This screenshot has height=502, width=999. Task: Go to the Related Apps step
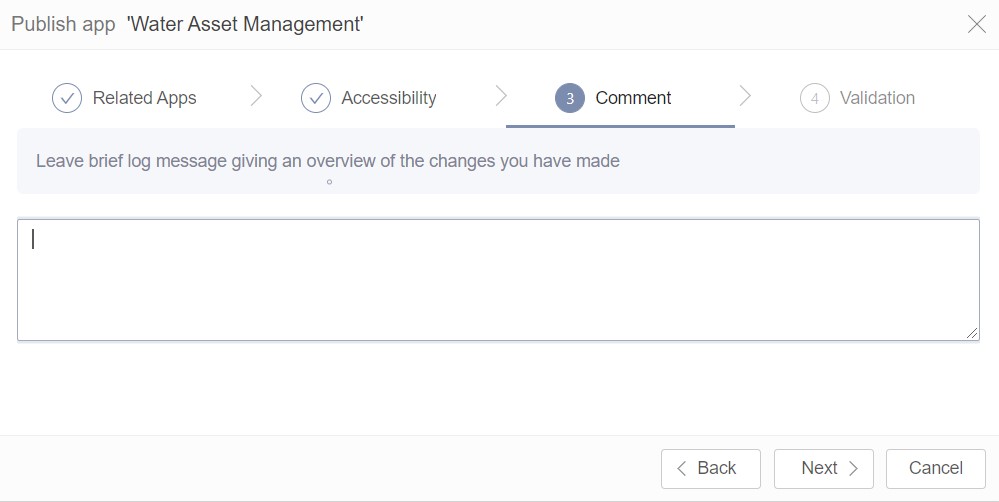click(x=144, y=98)
